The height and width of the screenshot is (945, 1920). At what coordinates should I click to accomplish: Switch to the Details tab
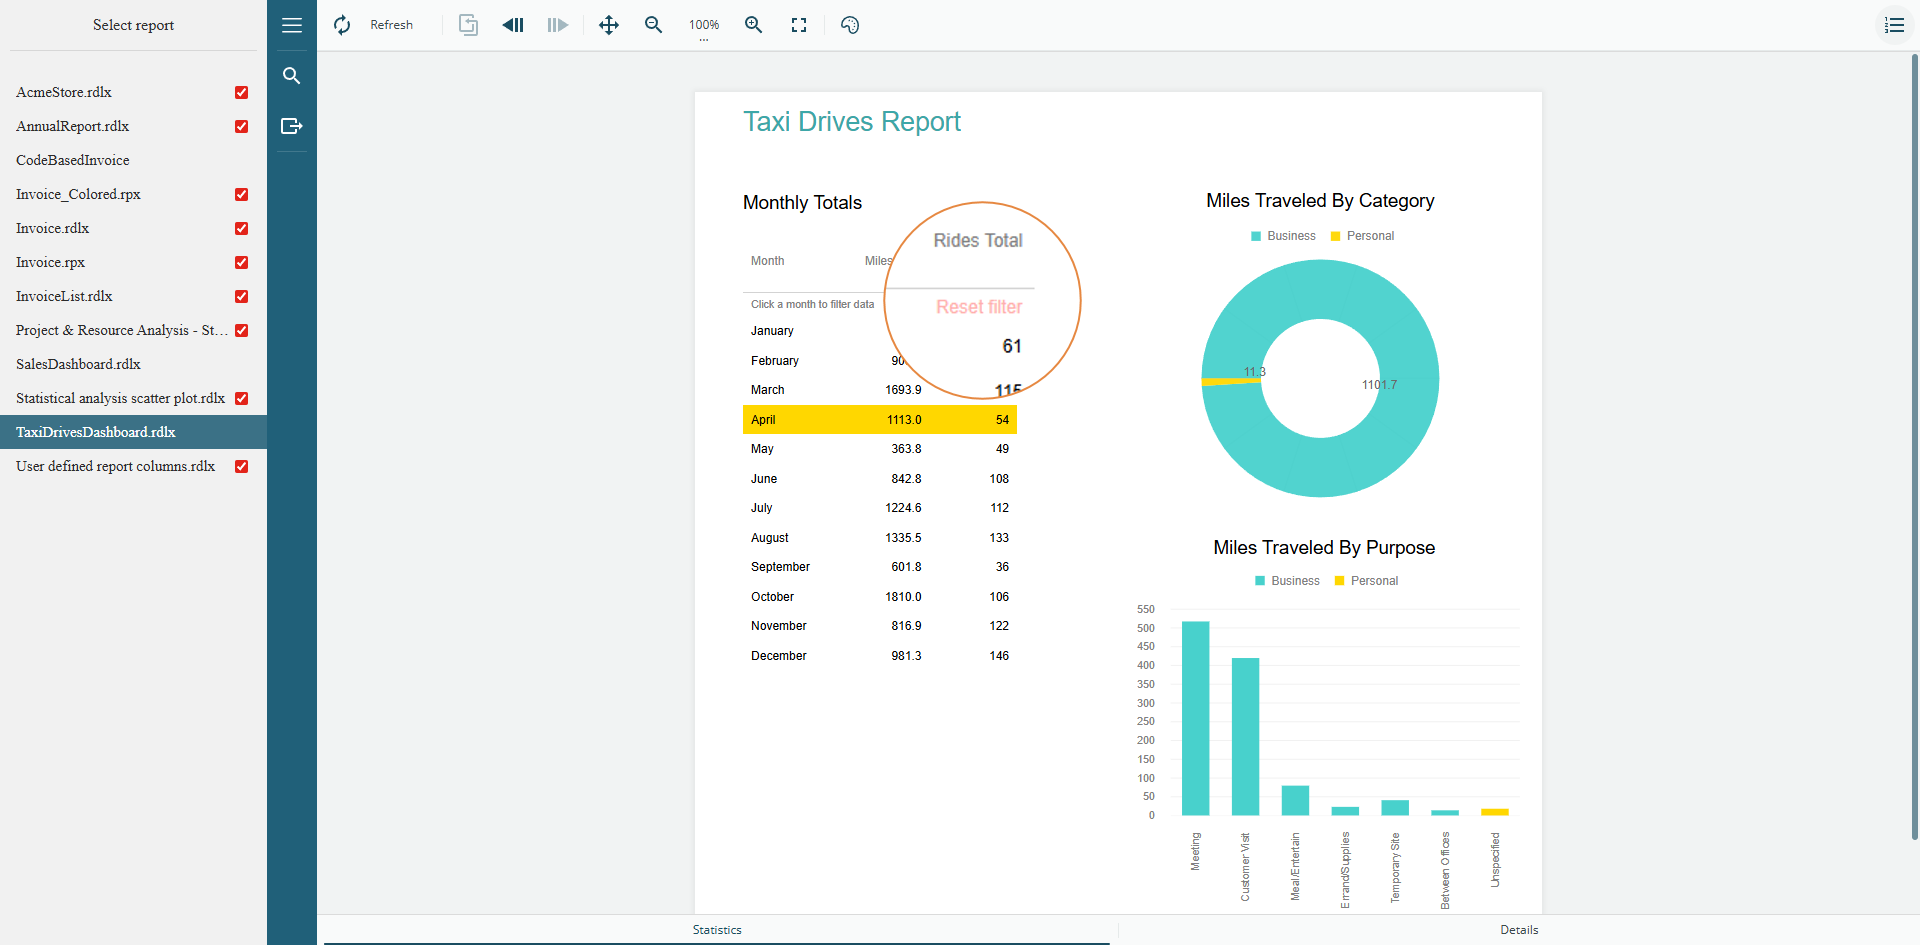click(1518, 930)
